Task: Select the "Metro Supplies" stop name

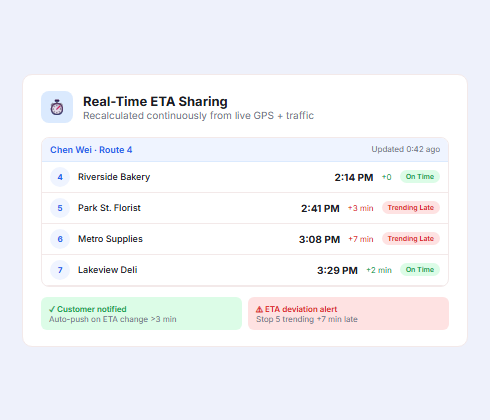Action: pos(110,239)
